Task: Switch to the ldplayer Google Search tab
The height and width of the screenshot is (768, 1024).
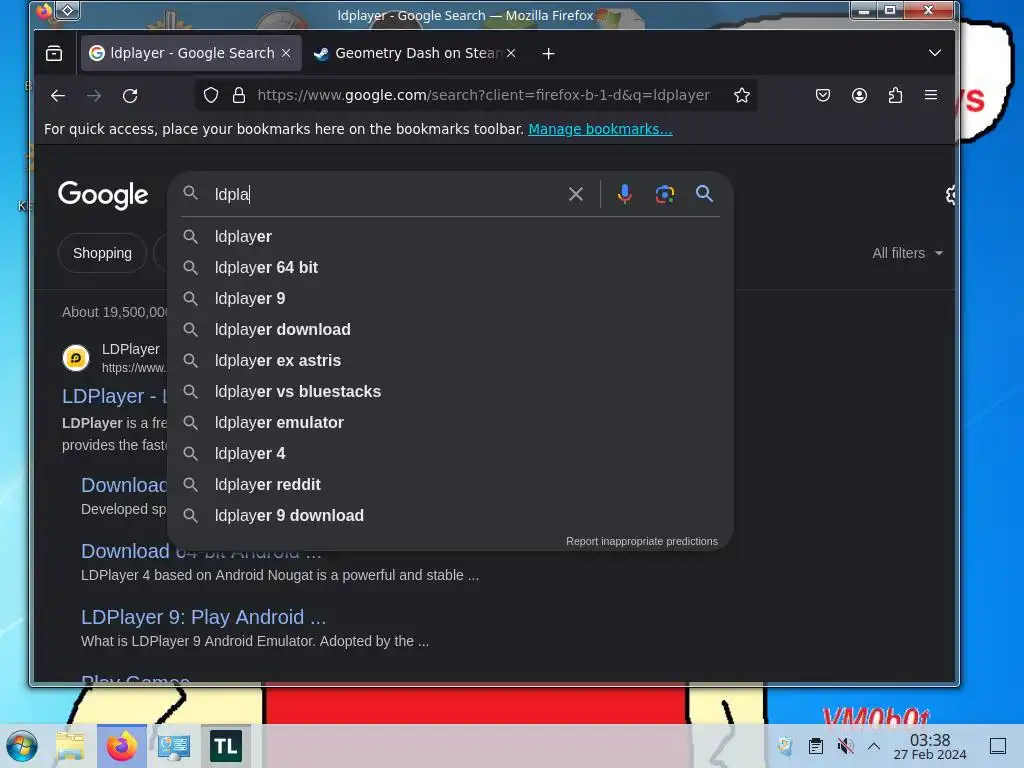Action: coord(191,53)
